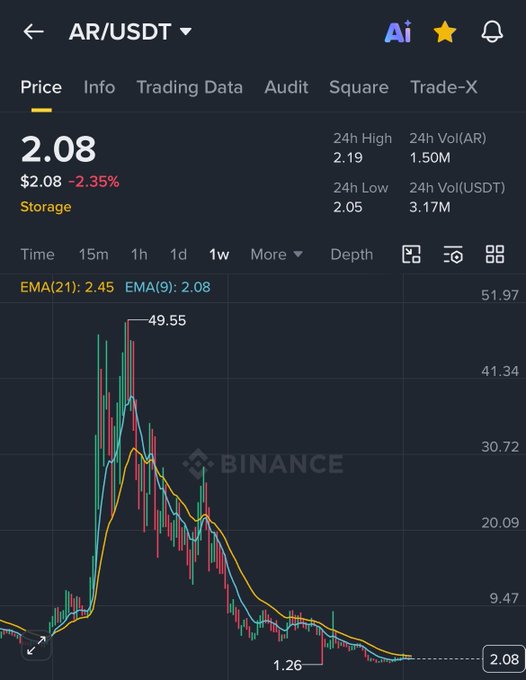Toggle the yellow favorite star
526x680 pixels.
pos(445,33)
